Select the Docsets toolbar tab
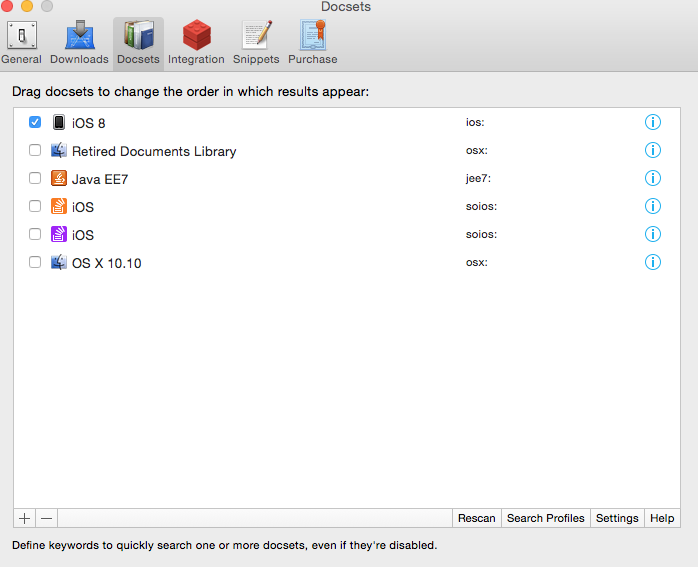The image size is (698, 567). click(x=138, y=43)
